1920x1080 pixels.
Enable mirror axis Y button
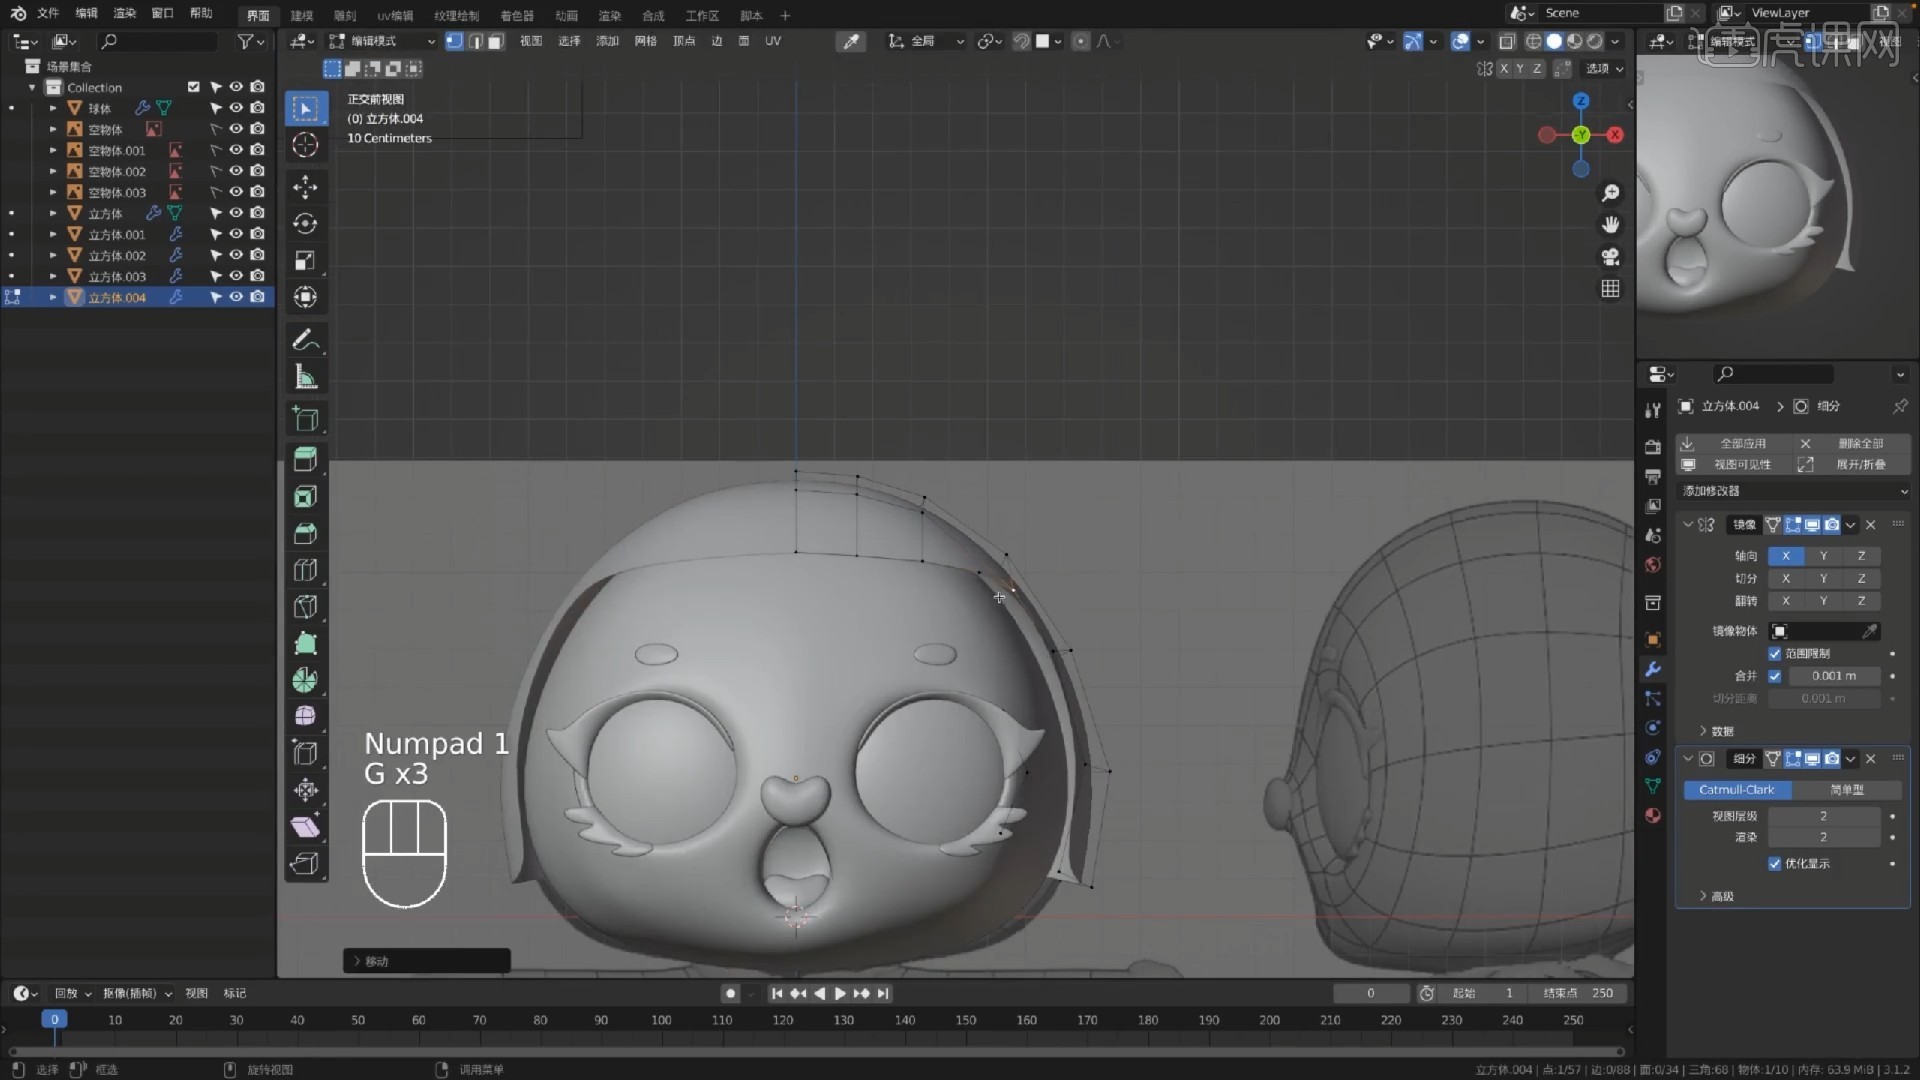(x=1823, y=556)
